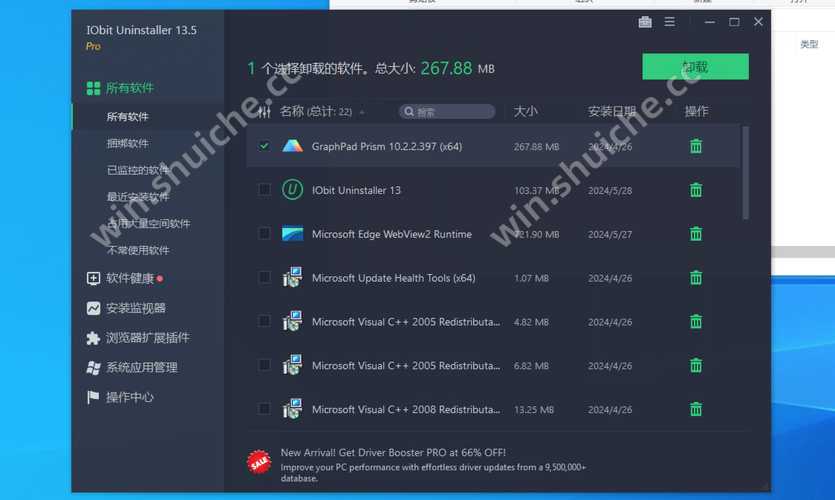Click the Edge WebView2 Runtime app icon

pos(292,234)
